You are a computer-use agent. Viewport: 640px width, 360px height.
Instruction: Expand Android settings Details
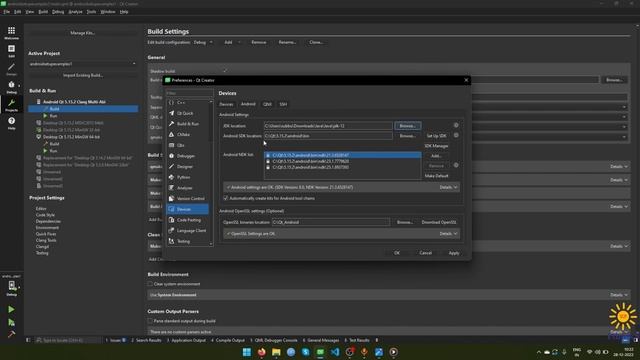coord(449,187)
